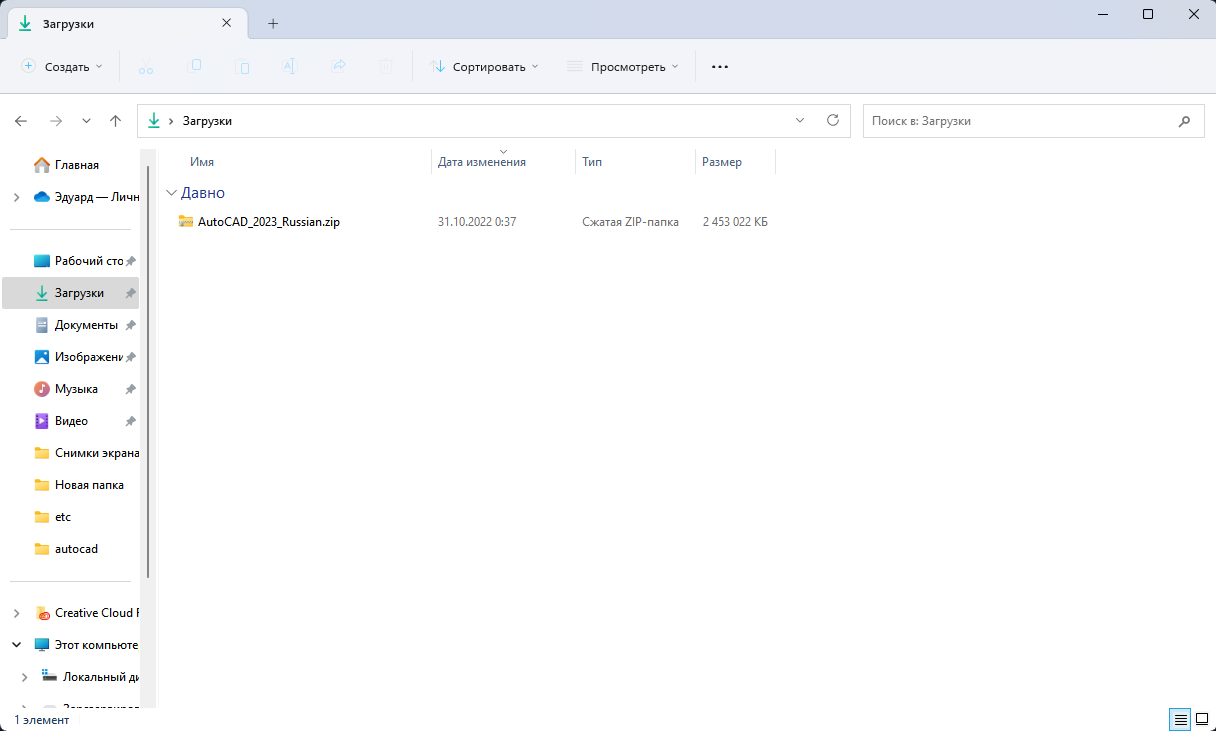Click the Refresh icon in address bar
1216x731 pixels.
[832, 121]
